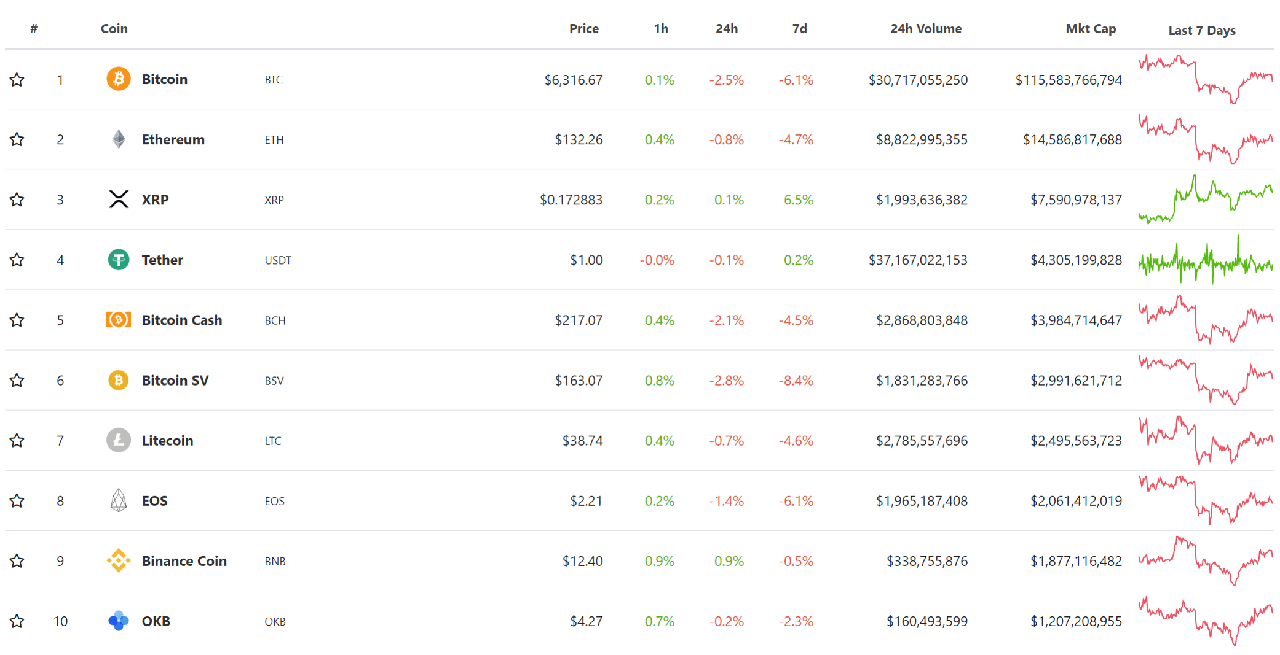This screenshot has width=1280, height=655.
Task: Open Bitcoin Cash's 7-day sparkline
Action: (1206, 320)
